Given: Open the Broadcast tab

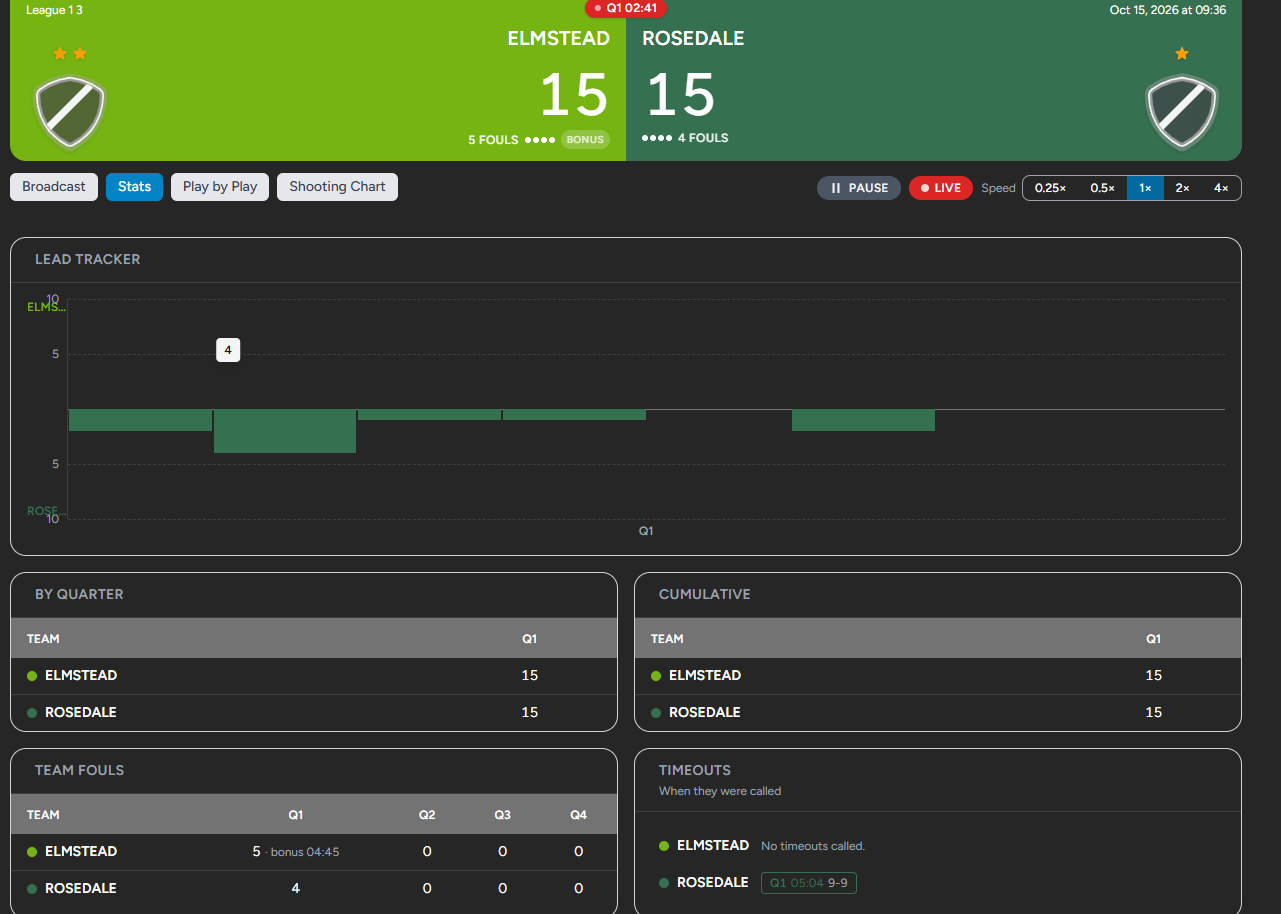Looking at the screenshot, I should click(x=54, y=187).
